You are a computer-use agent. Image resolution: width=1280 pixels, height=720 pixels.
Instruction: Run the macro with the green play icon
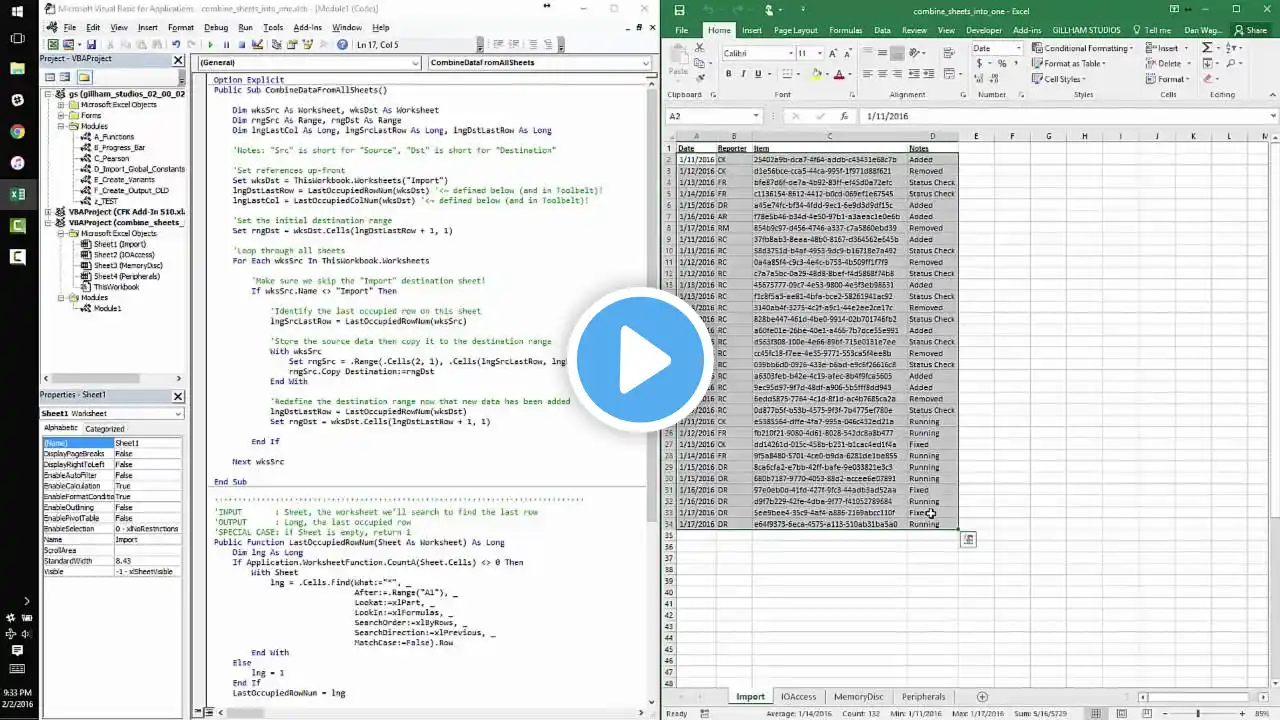(x=210, y=45)
